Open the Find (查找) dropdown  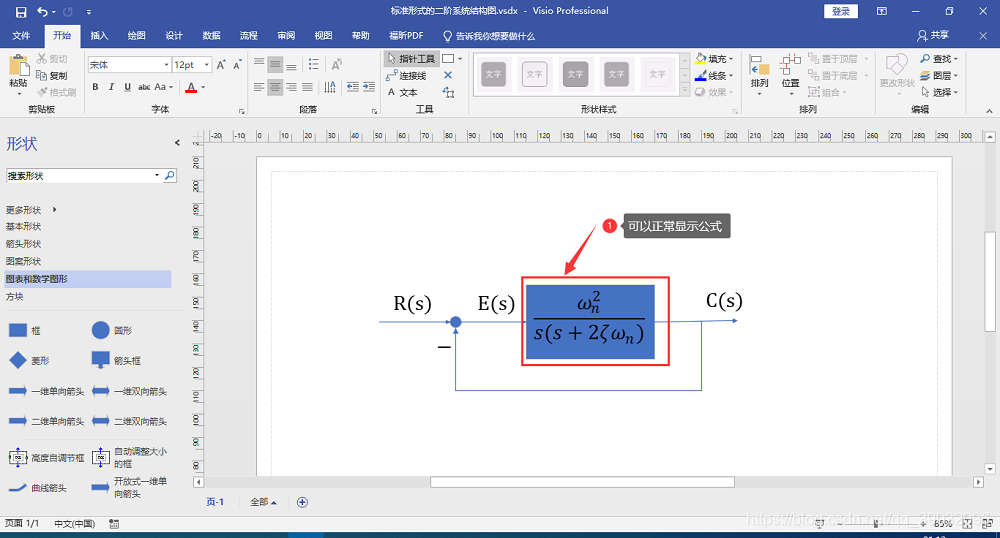[x=939, y=59]
